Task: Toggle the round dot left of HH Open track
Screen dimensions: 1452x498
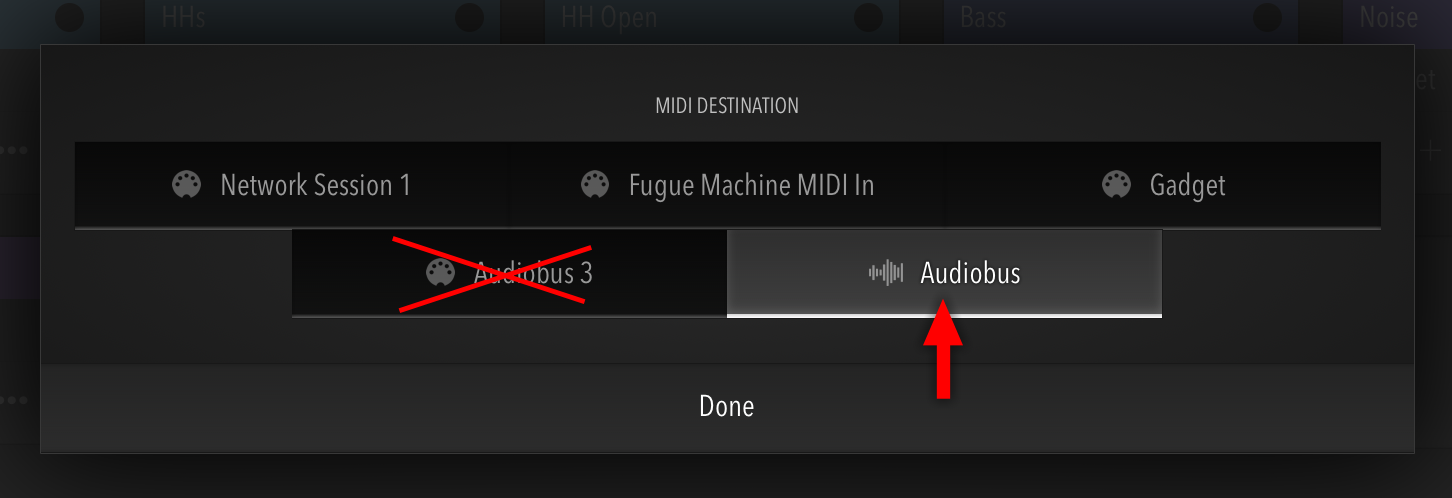Action: 469,17
